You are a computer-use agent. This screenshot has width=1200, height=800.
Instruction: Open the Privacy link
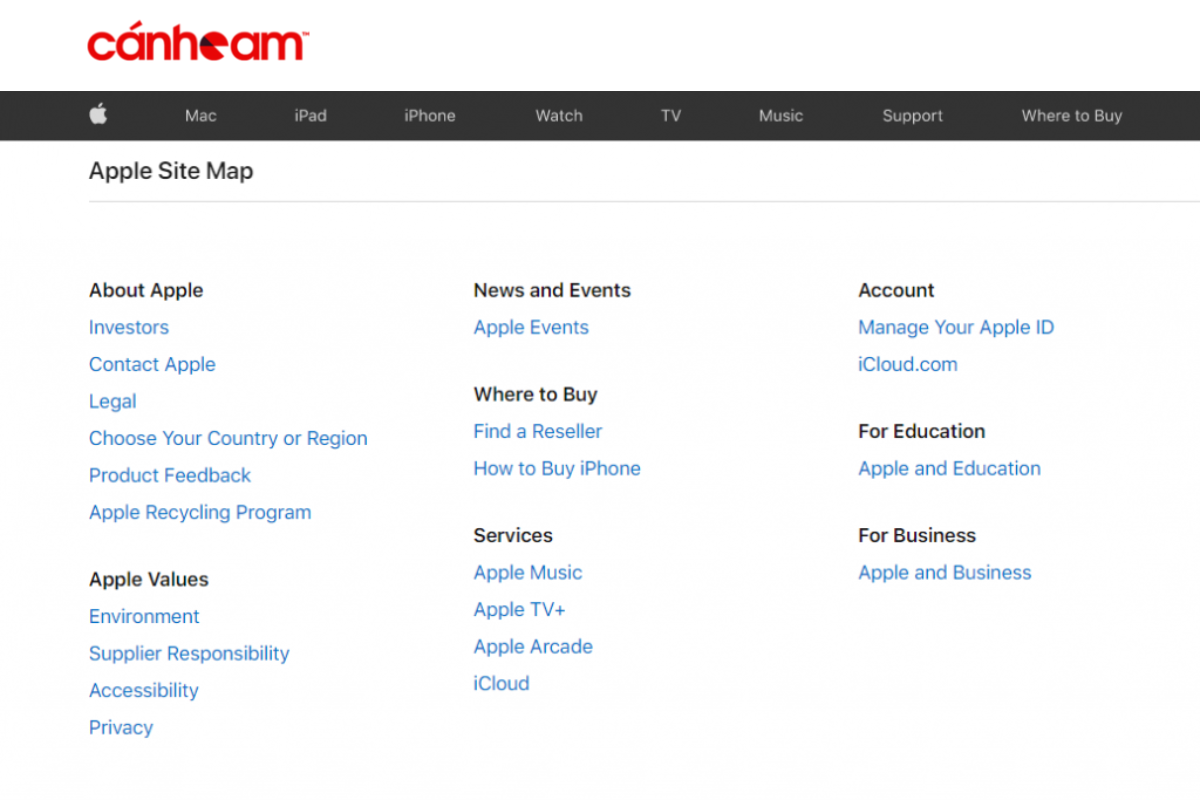pyautogui.click(x=121, y=727)
